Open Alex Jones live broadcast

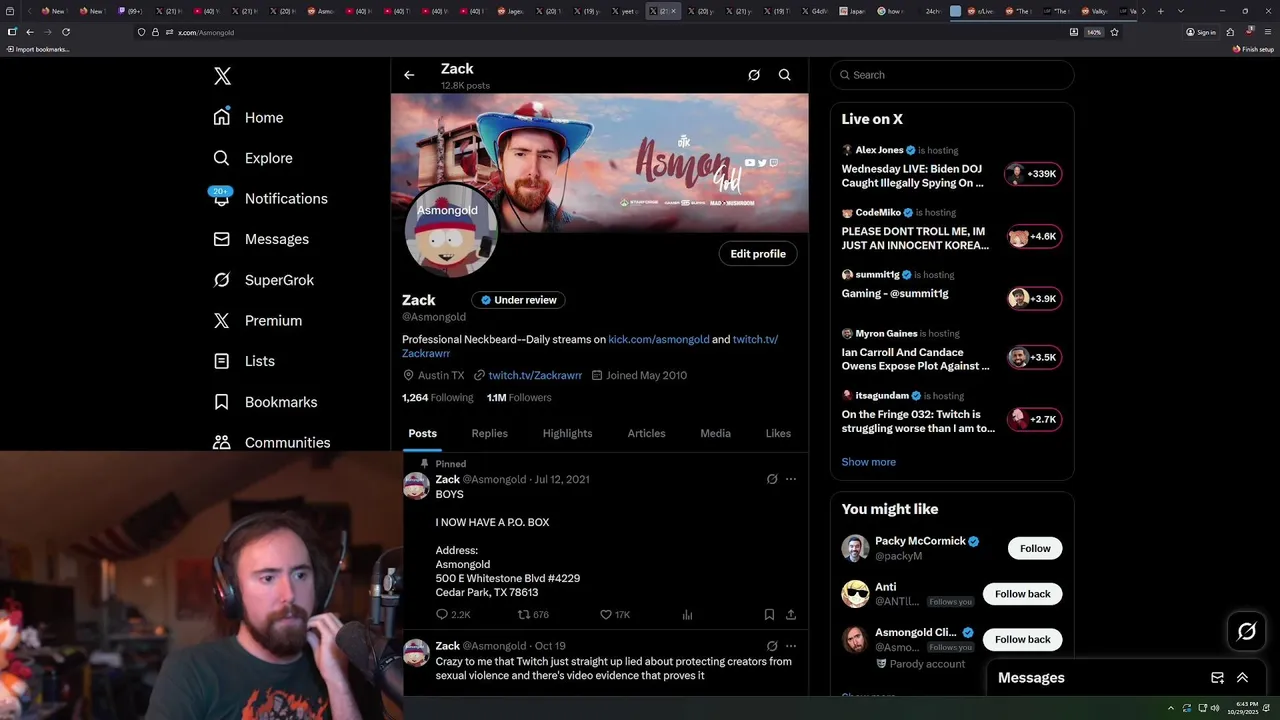tap(952, 170)
